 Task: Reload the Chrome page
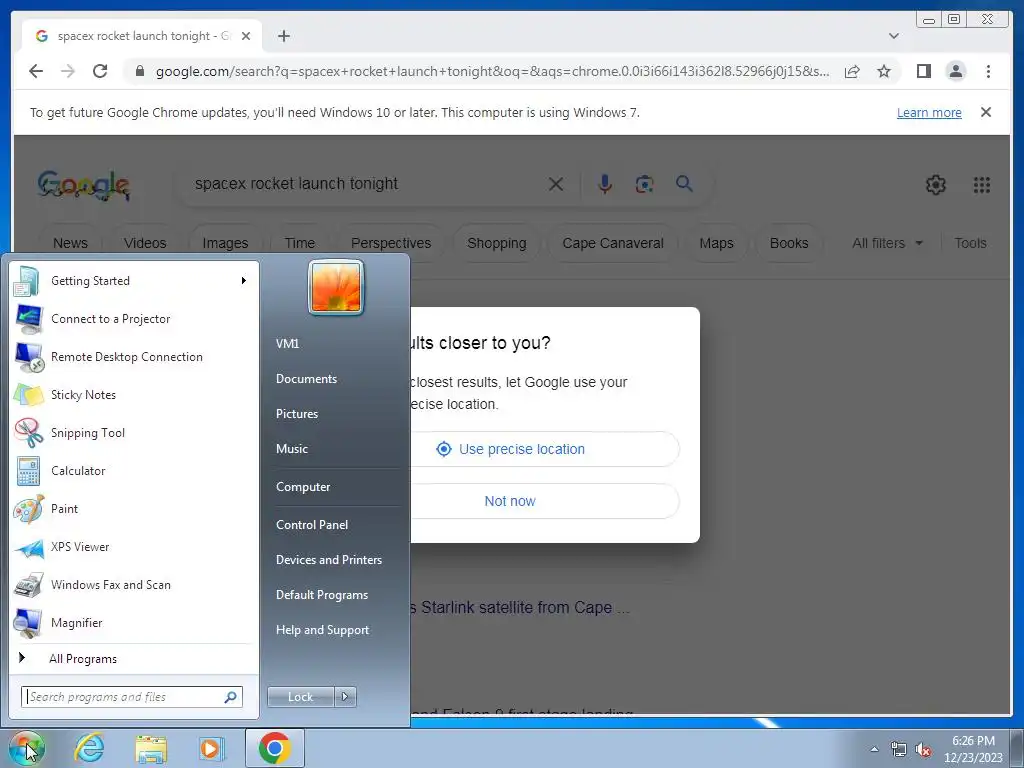(100, 71)
